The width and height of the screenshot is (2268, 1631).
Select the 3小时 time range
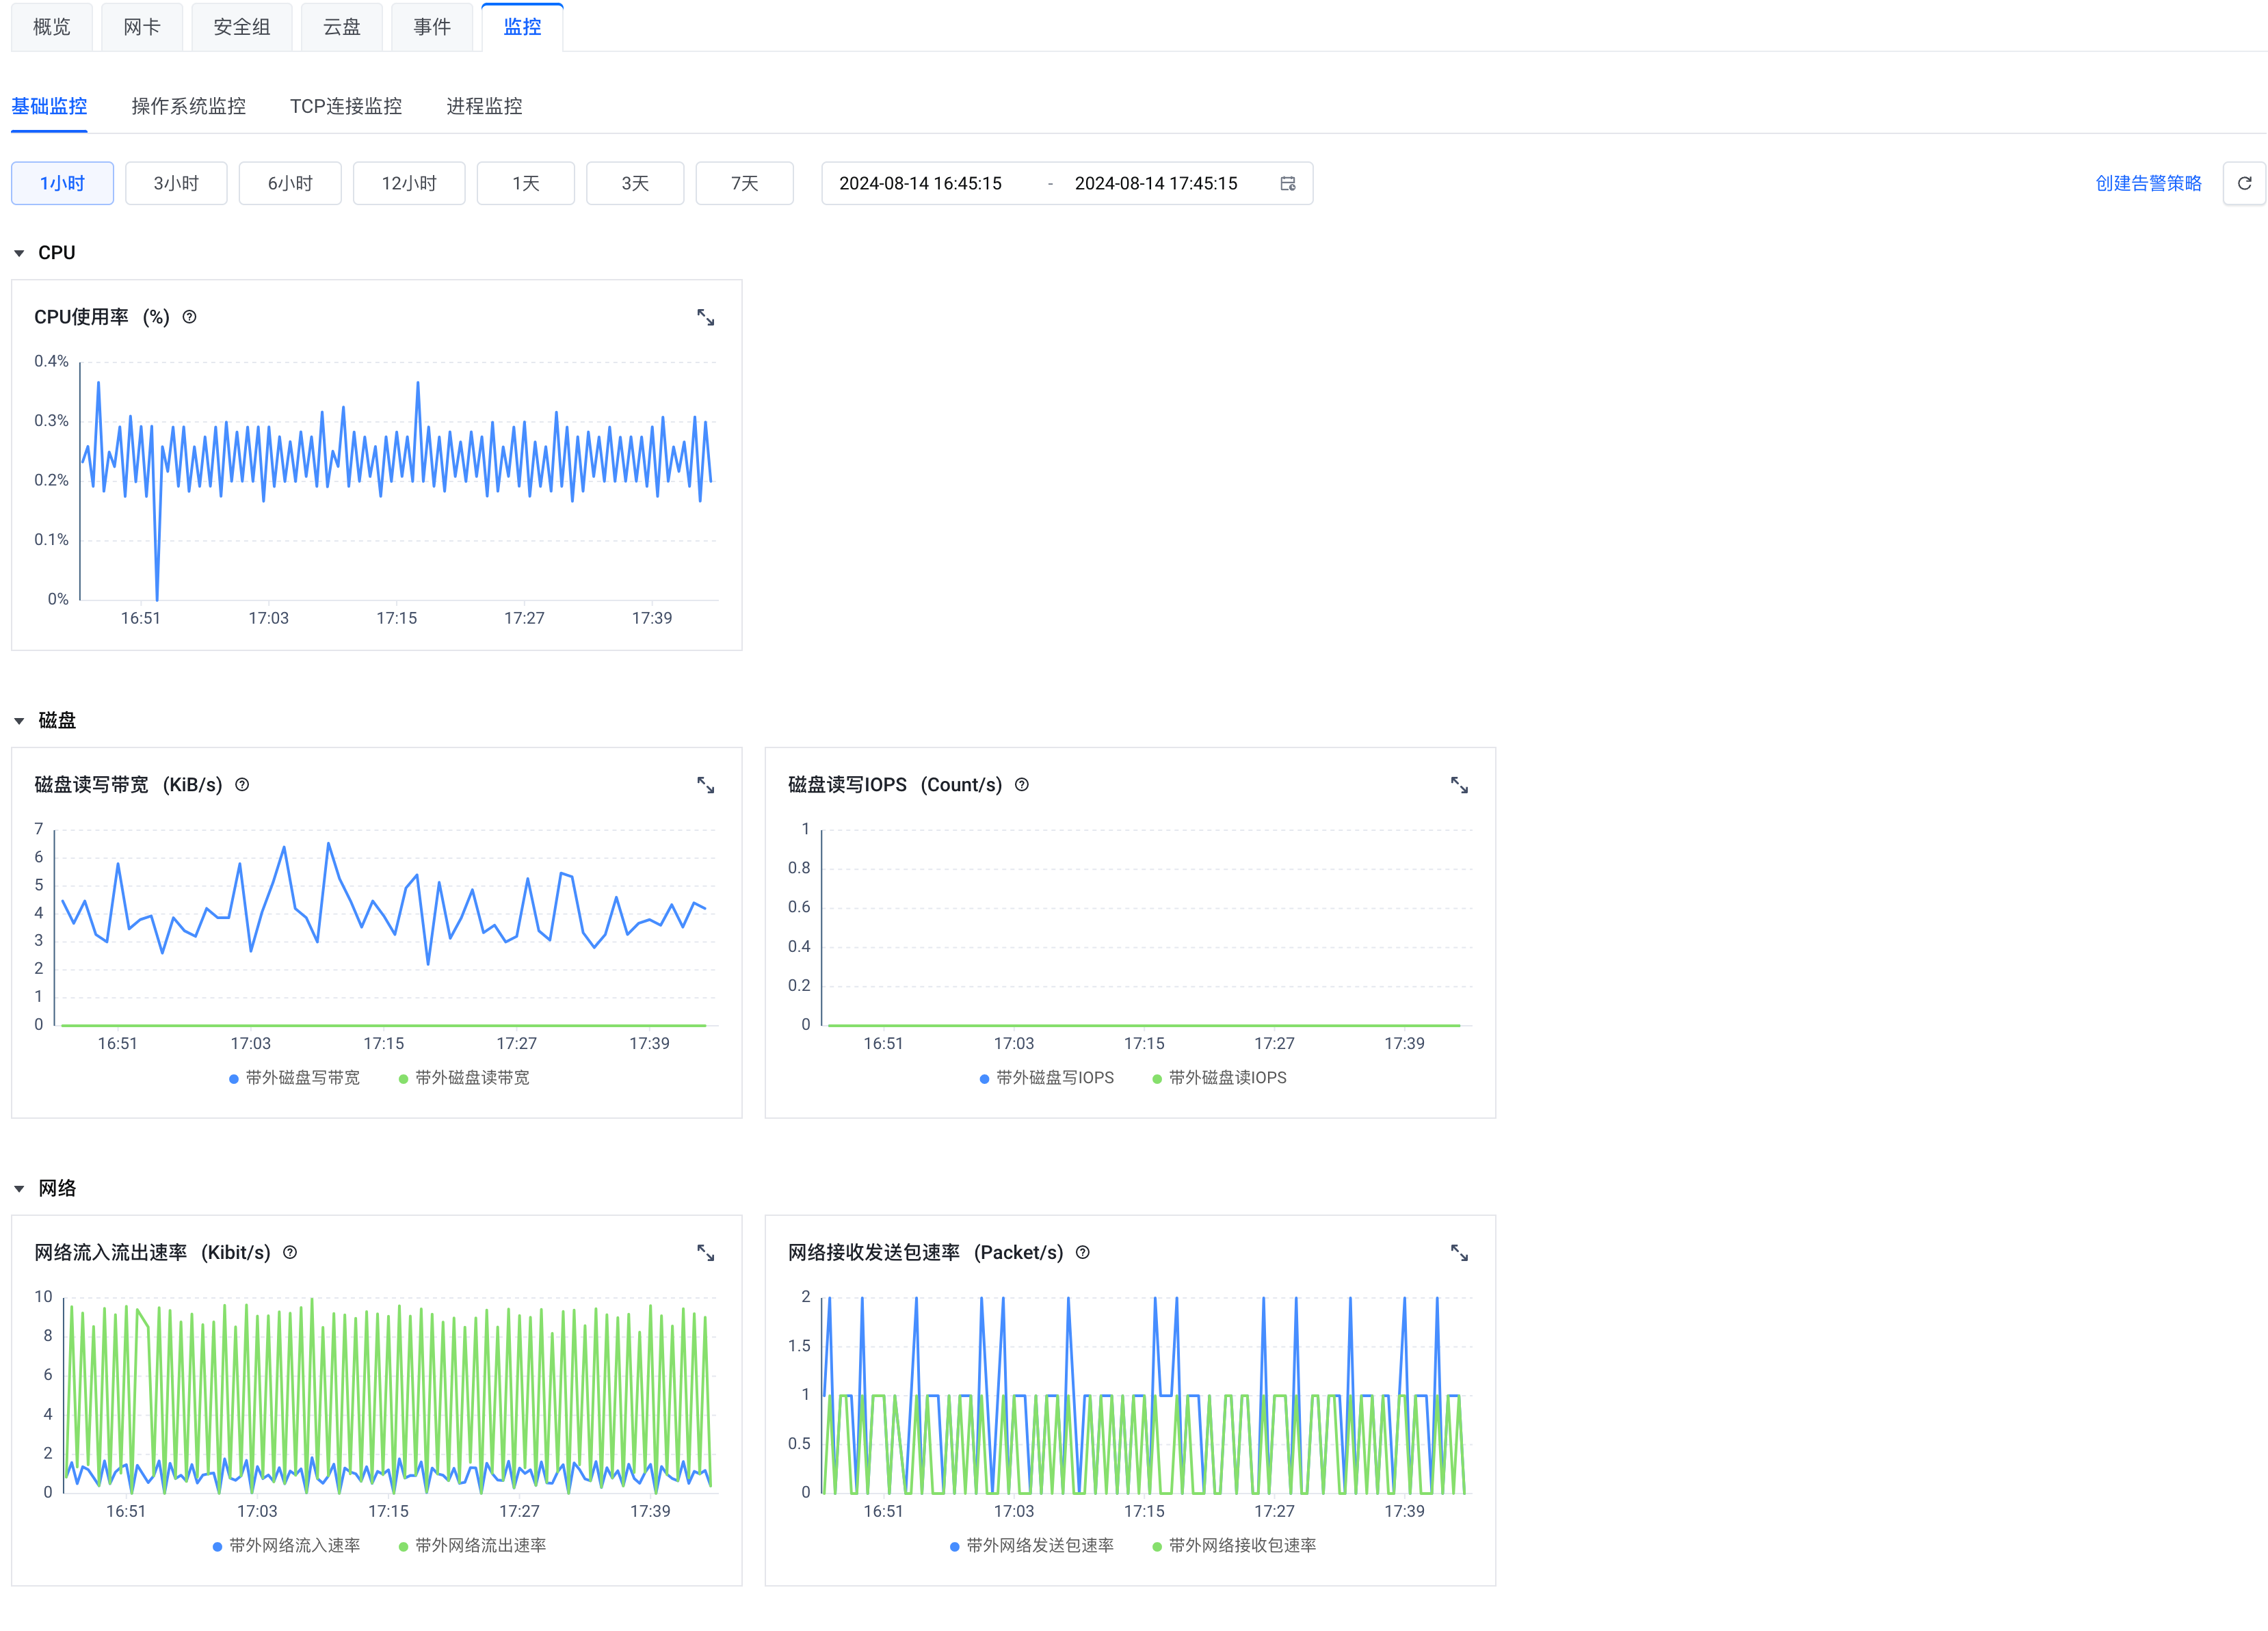(x=176, y=183)
